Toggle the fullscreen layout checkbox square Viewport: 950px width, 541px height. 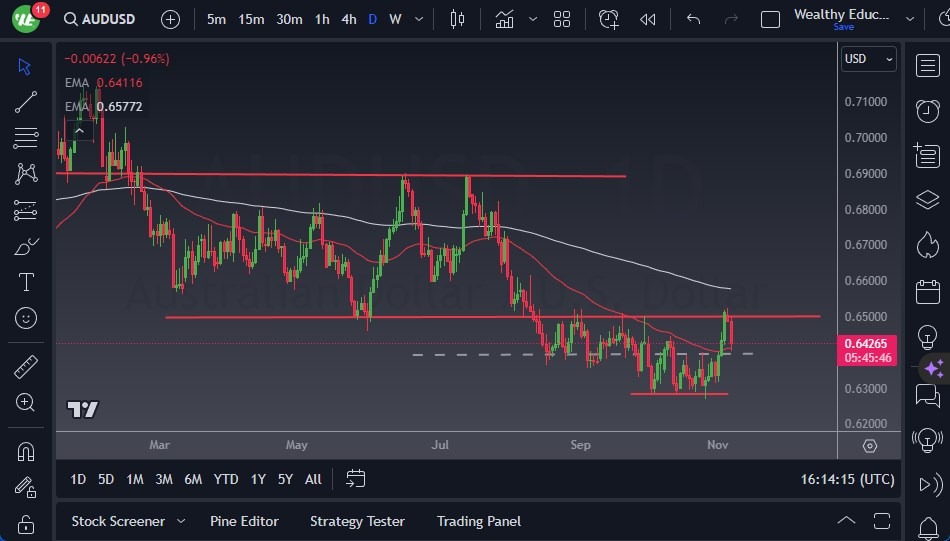770,19
